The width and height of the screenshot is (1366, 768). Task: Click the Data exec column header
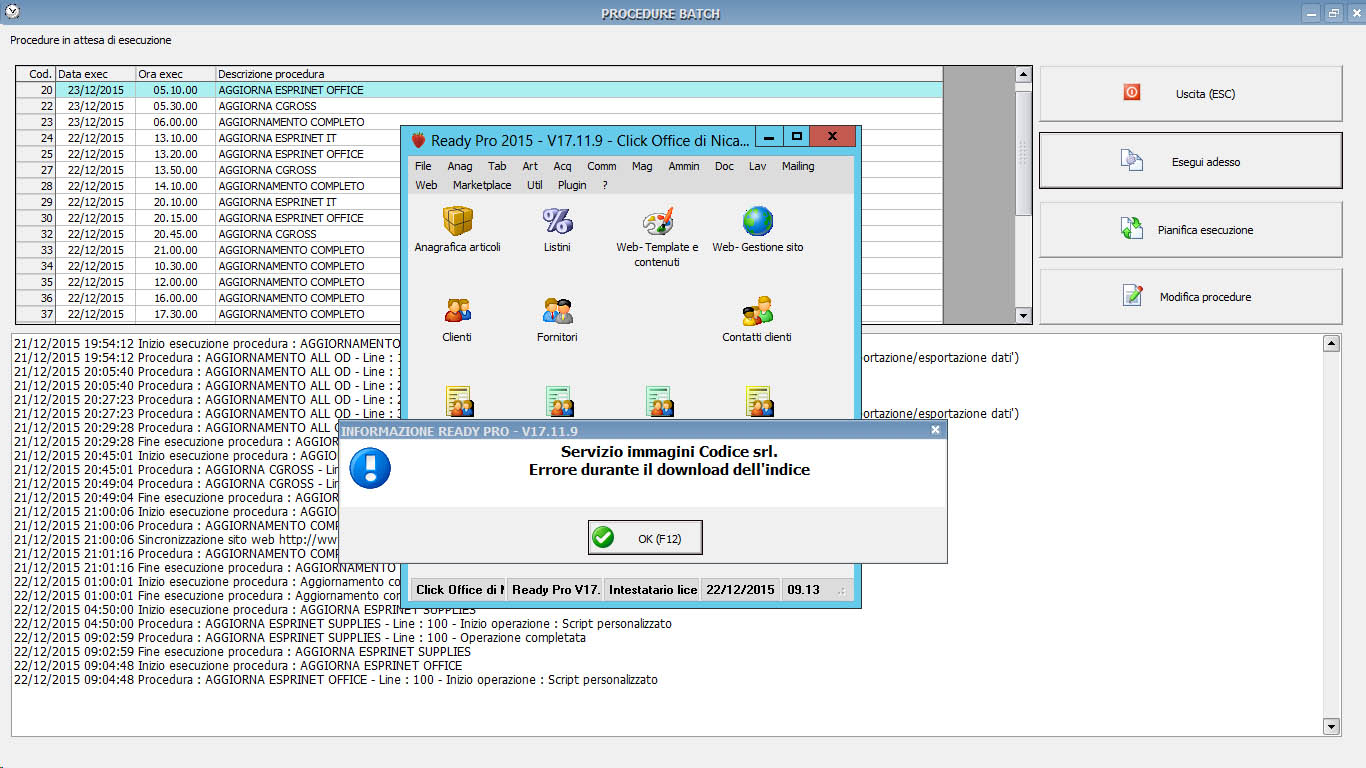96,74
